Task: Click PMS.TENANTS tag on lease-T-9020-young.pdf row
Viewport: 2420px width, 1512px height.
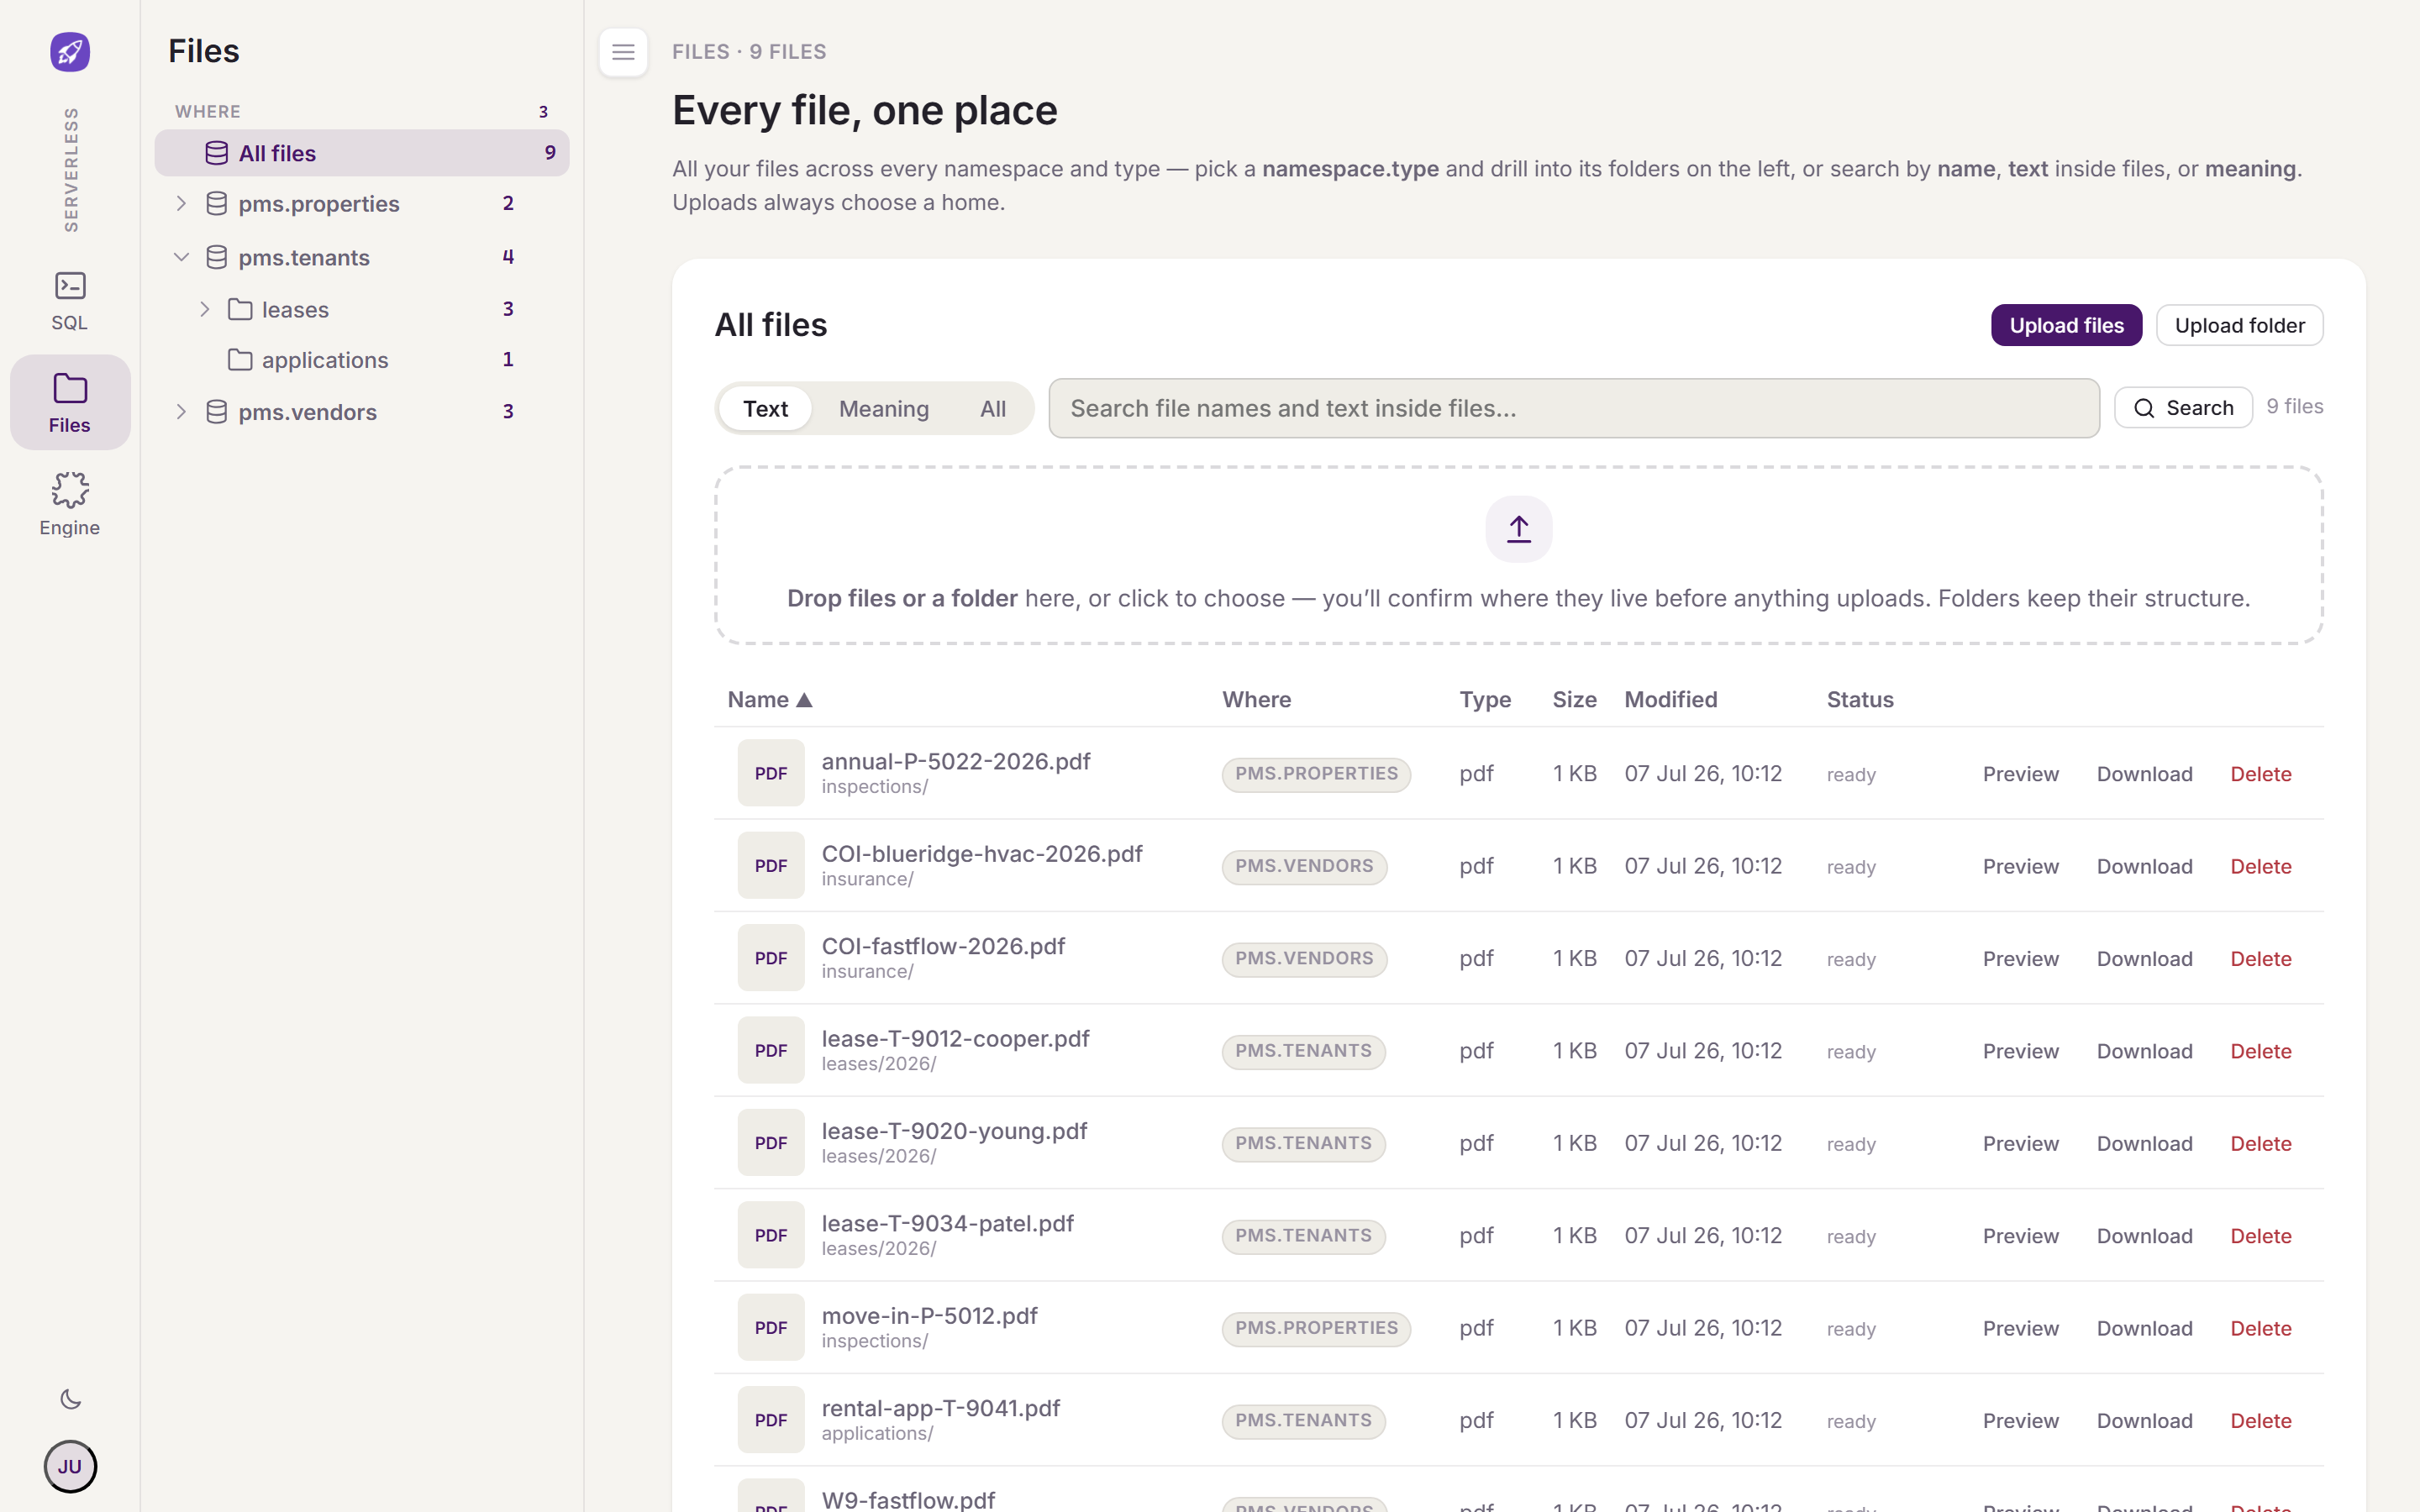Action: [1303, 1143]
